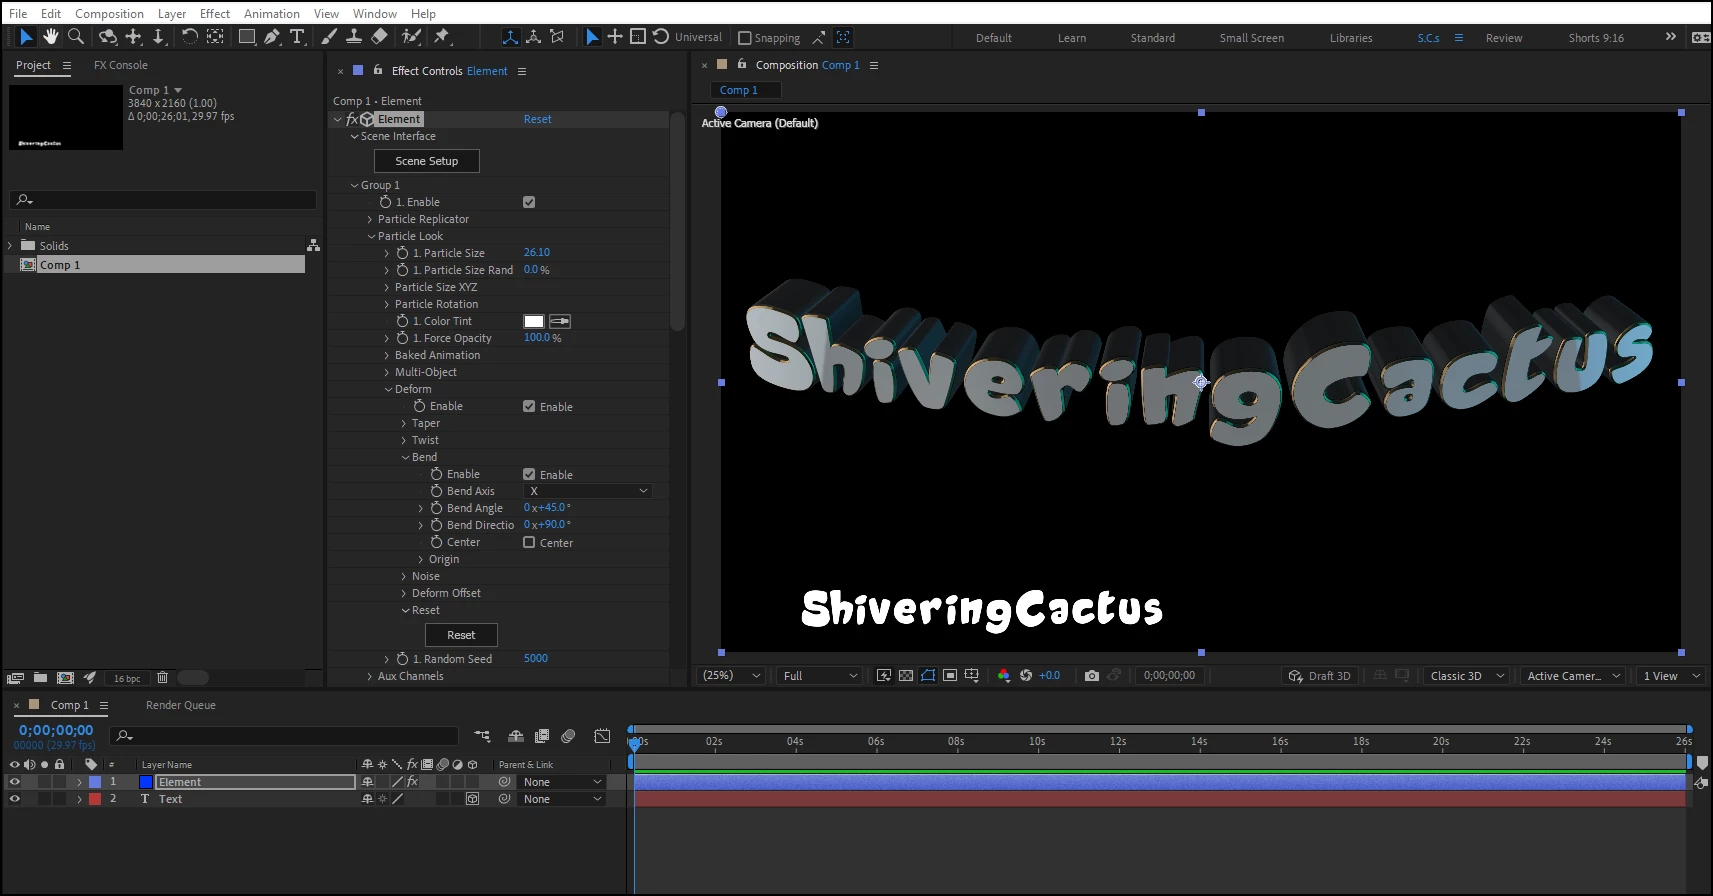Click the red label color of Text layer
The width and height of the screenshot is (1713, 896).
tap(95, 799)
